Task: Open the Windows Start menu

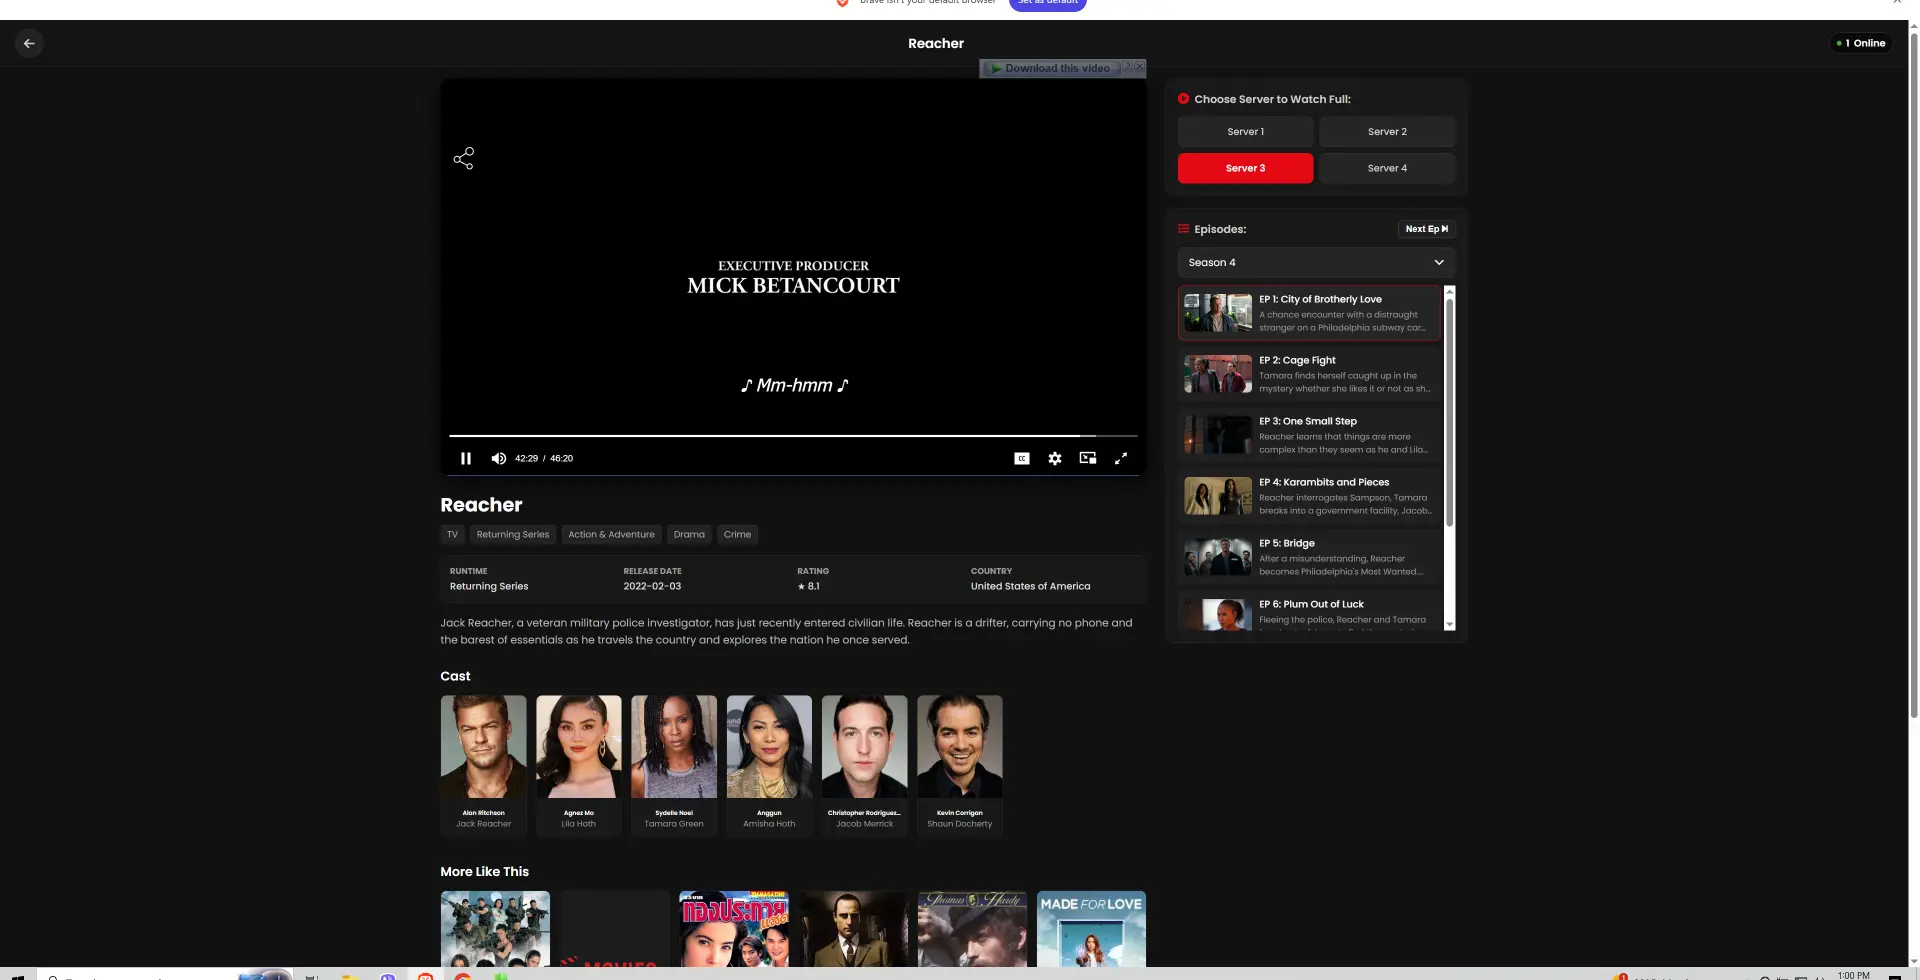Action: (17, 976)
